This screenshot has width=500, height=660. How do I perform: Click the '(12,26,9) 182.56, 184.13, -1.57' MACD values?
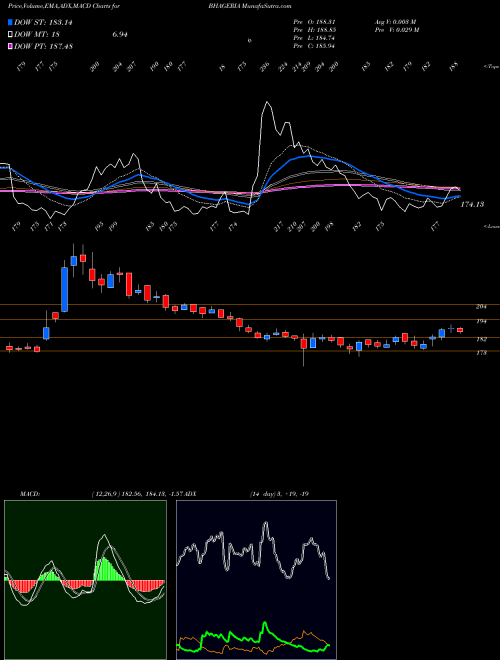pos(136,493)
